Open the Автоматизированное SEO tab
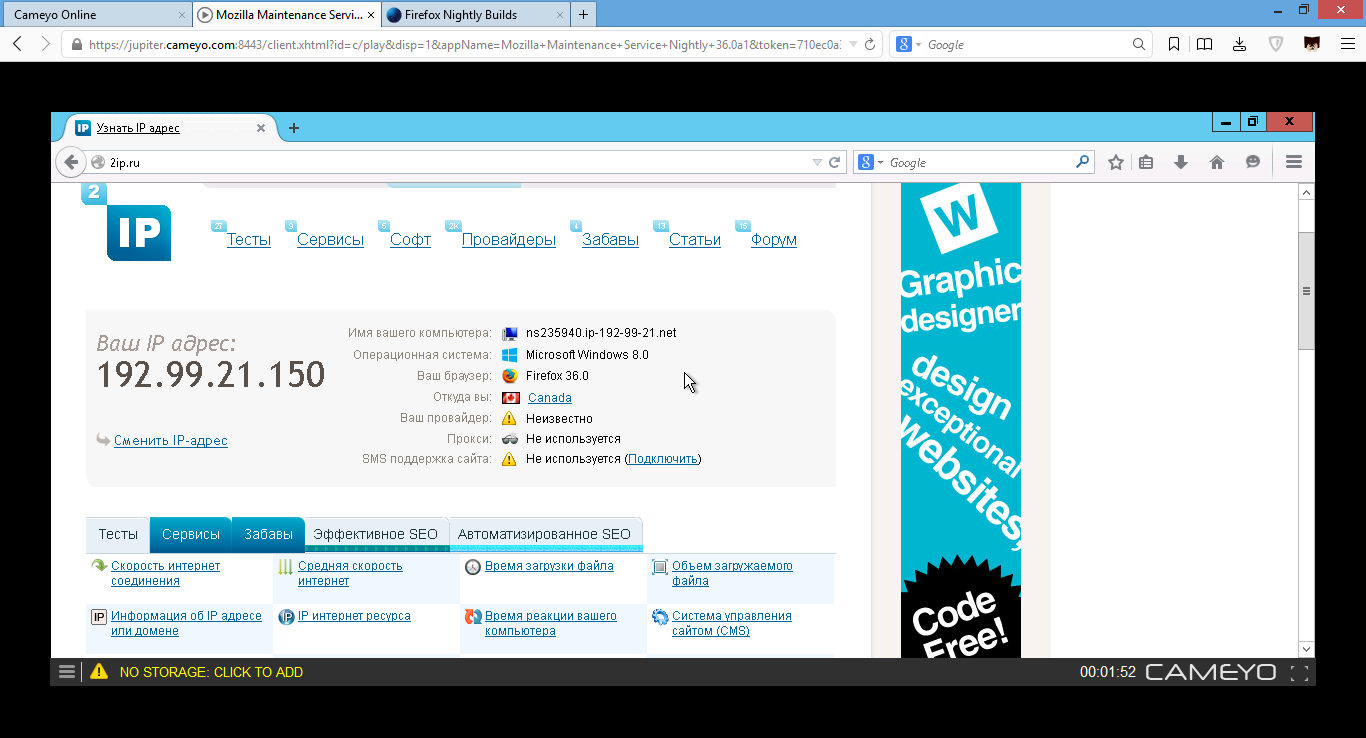Image resolution: width=1366 pixels, height=738 pixels. click(x=544, y=535)
